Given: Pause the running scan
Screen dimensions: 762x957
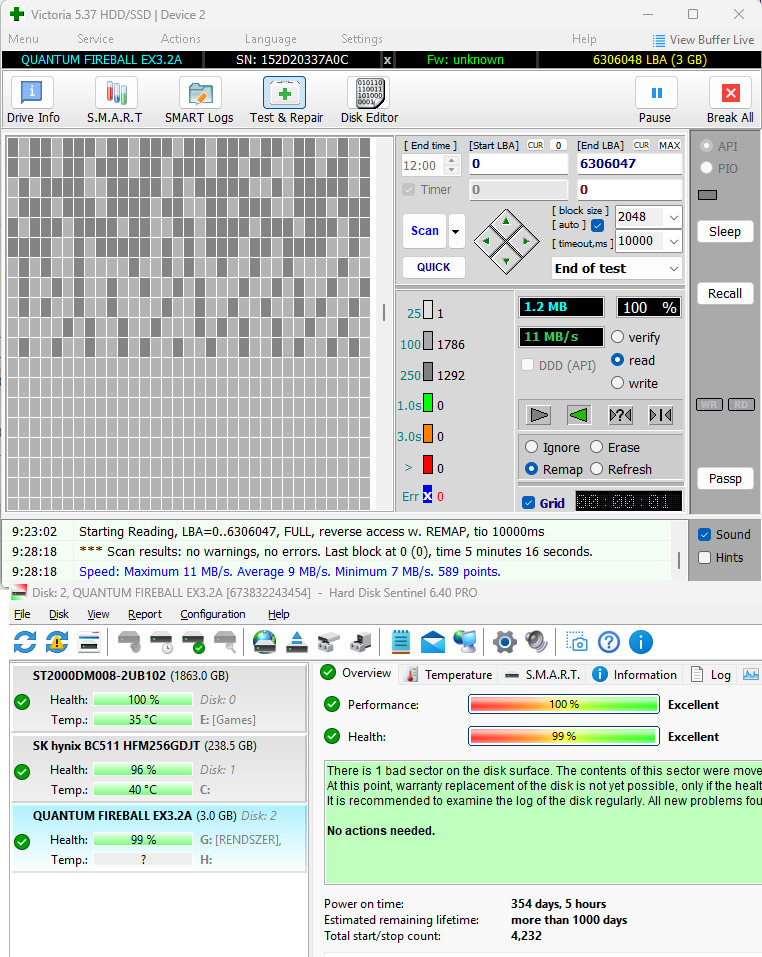Looking at the screenshot, I should point(655,101).
